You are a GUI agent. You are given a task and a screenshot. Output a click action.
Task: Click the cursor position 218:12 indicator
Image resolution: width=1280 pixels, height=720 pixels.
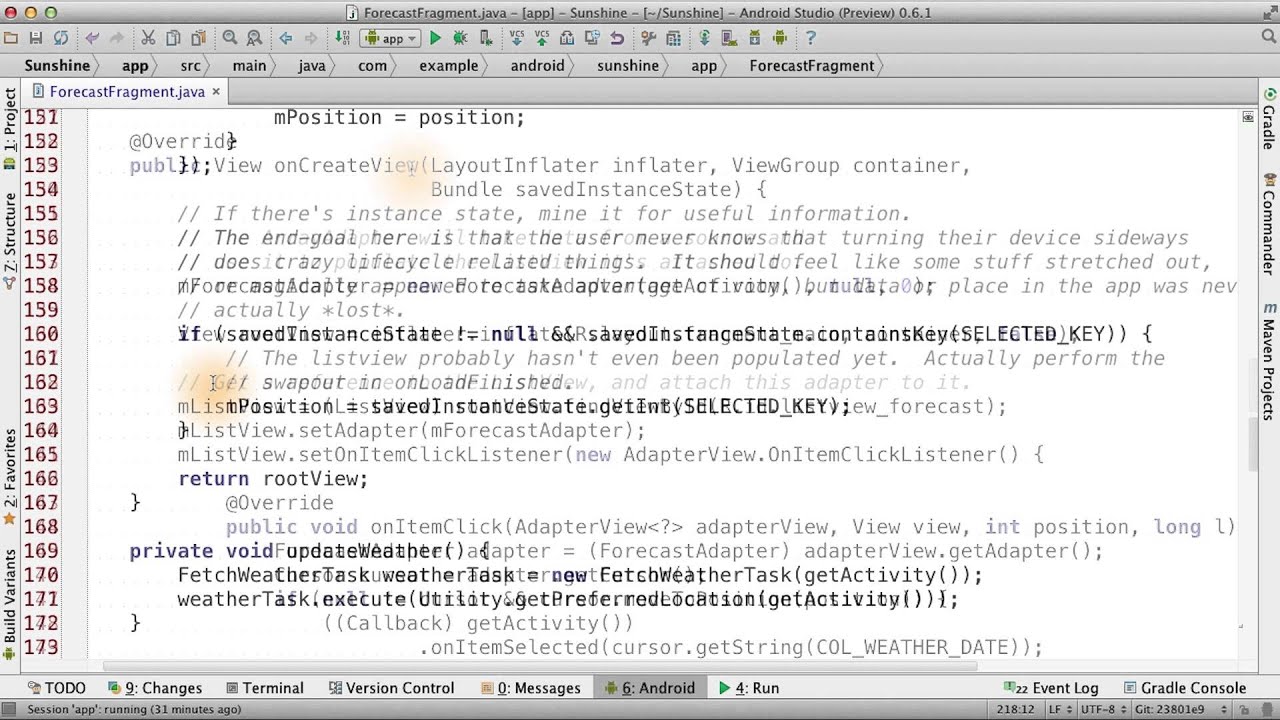(x=1015, y=709)
